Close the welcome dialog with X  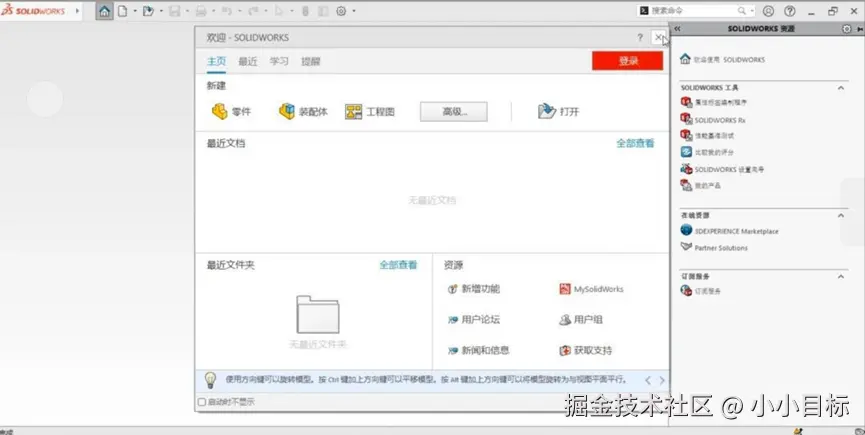pyautogui.click(x=658, y=37)
